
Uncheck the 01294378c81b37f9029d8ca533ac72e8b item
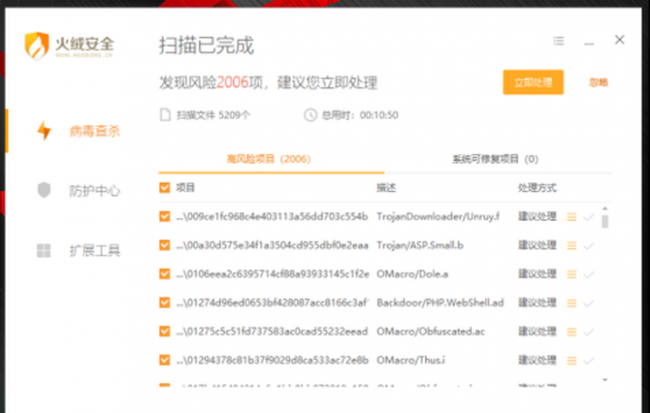tap(165, 360)
